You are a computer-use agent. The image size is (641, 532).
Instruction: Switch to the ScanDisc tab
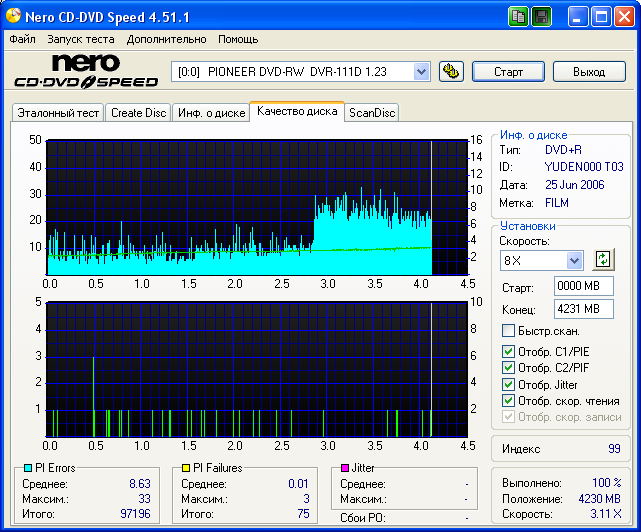371,113
